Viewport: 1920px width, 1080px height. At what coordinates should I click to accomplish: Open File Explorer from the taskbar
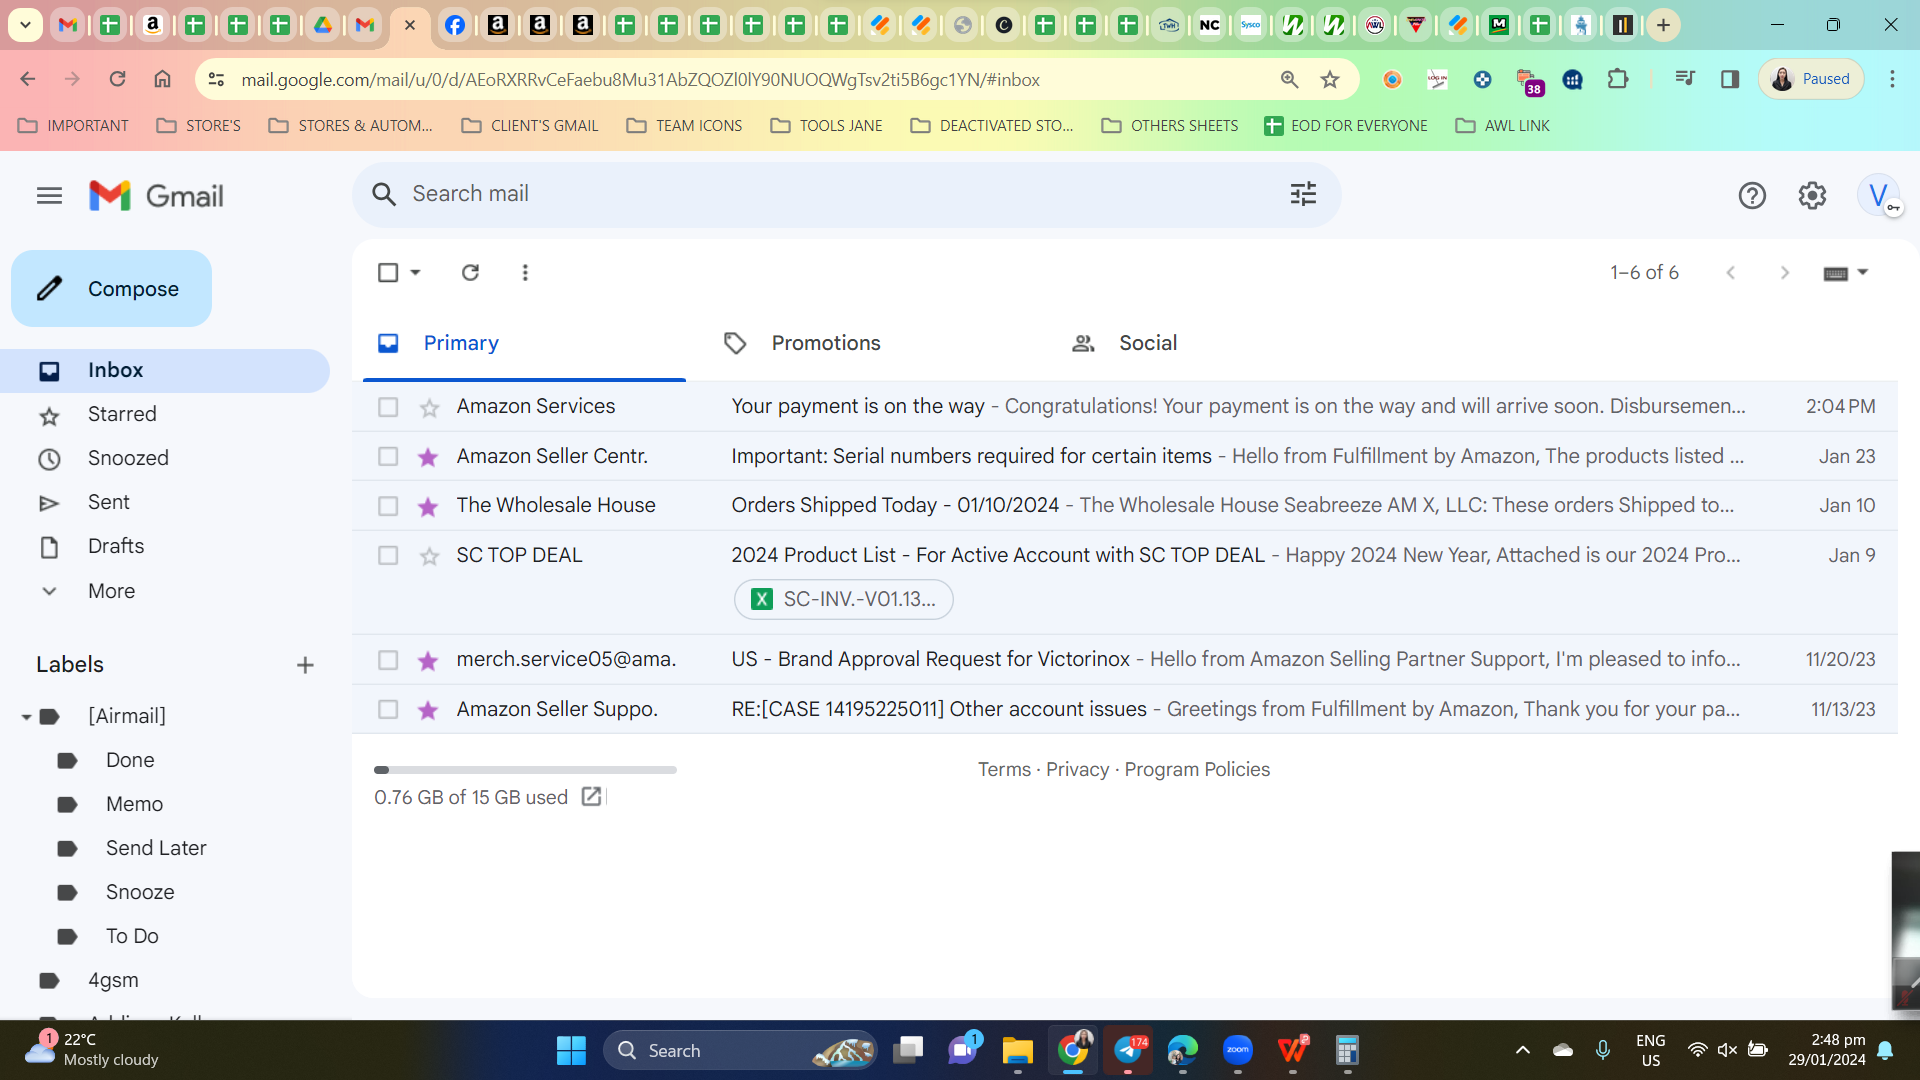(1018, 1050)
